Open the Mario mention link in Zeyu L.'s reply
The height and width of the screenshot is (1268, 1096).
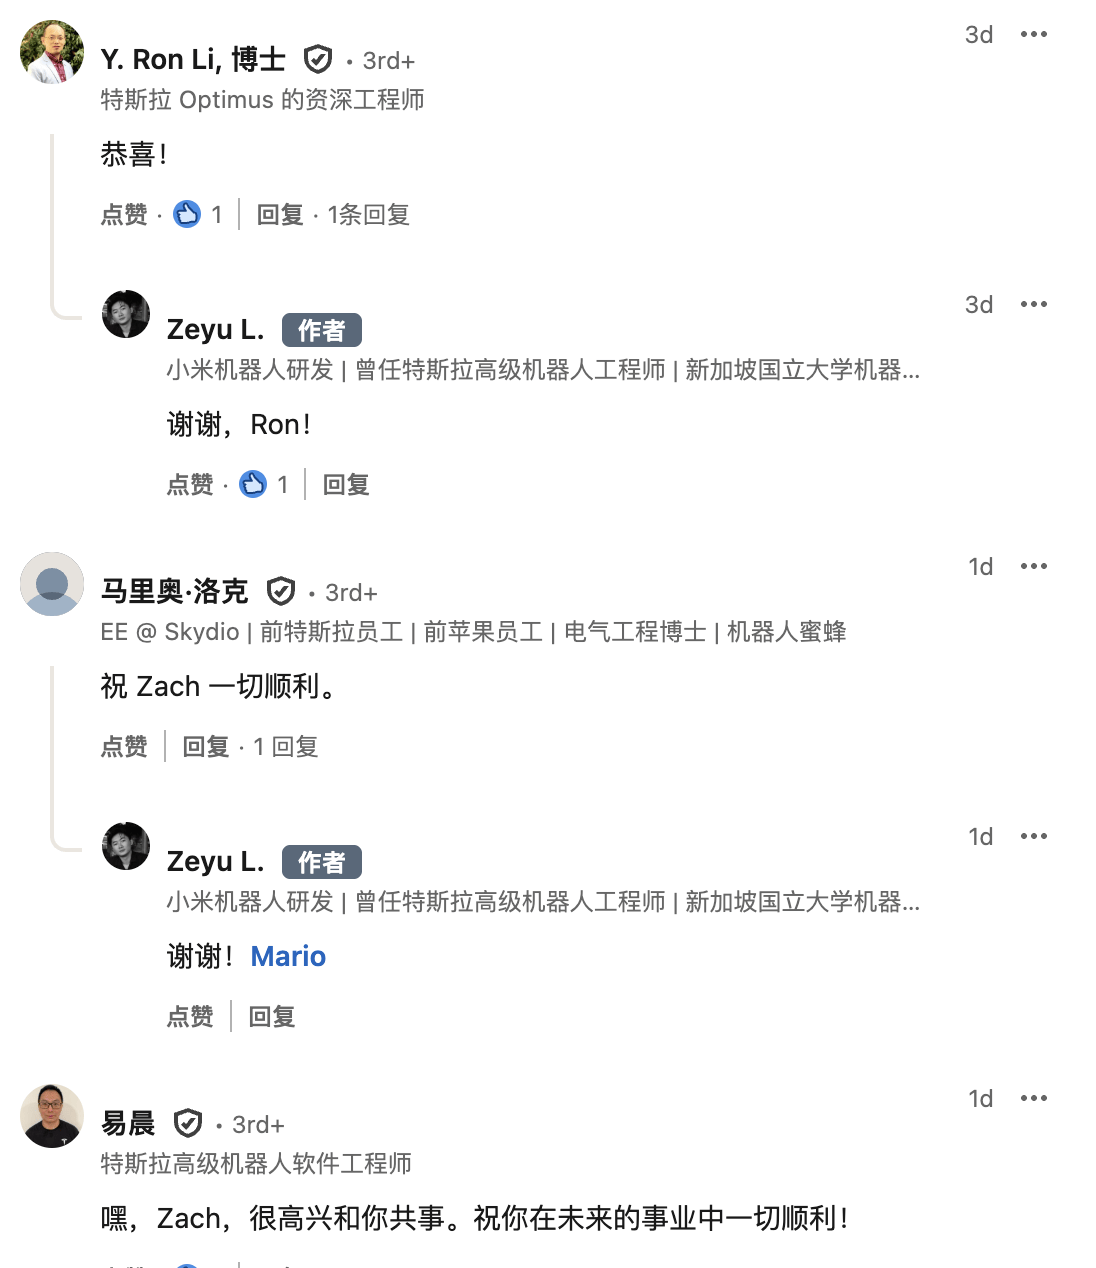point(287,956)
